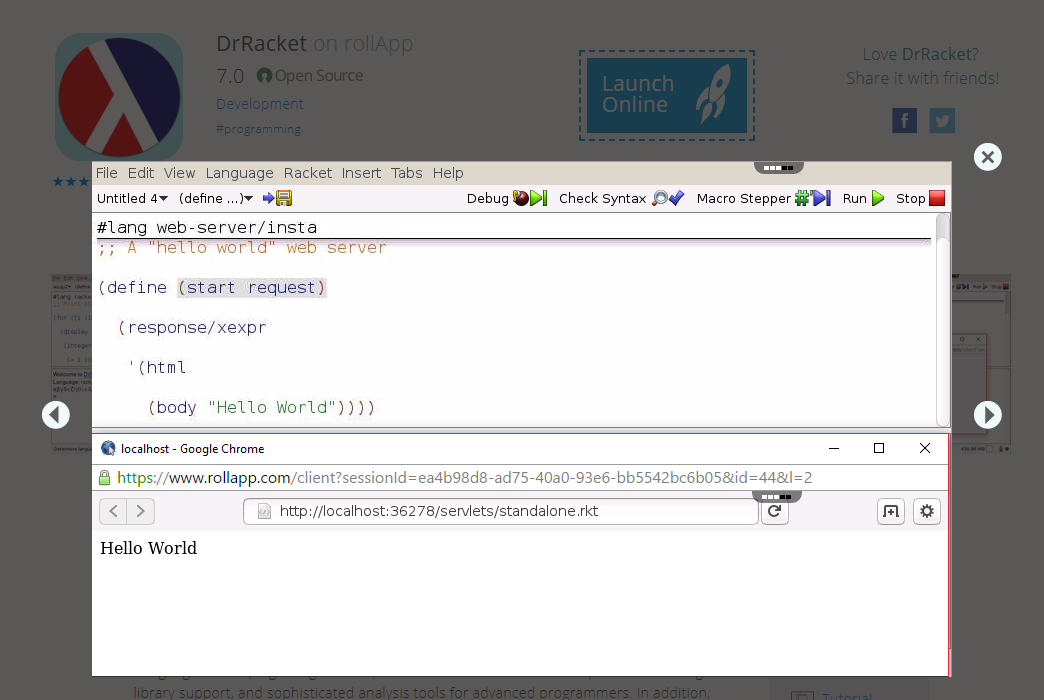This screenshot has height=700, width=1044.
Task: Click the browser toolbar drag handle pill
Action: [x=776, y=497]
